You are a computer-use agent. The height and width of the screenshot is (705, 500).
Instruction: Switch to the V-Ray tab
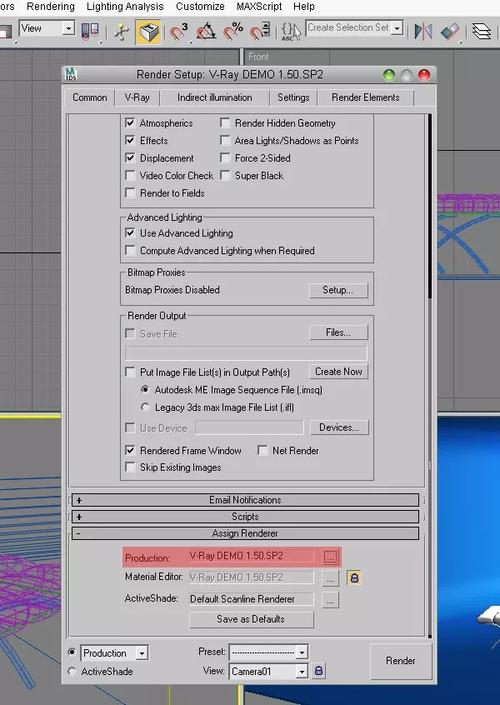pyautogui.click(x=137, y=98)
